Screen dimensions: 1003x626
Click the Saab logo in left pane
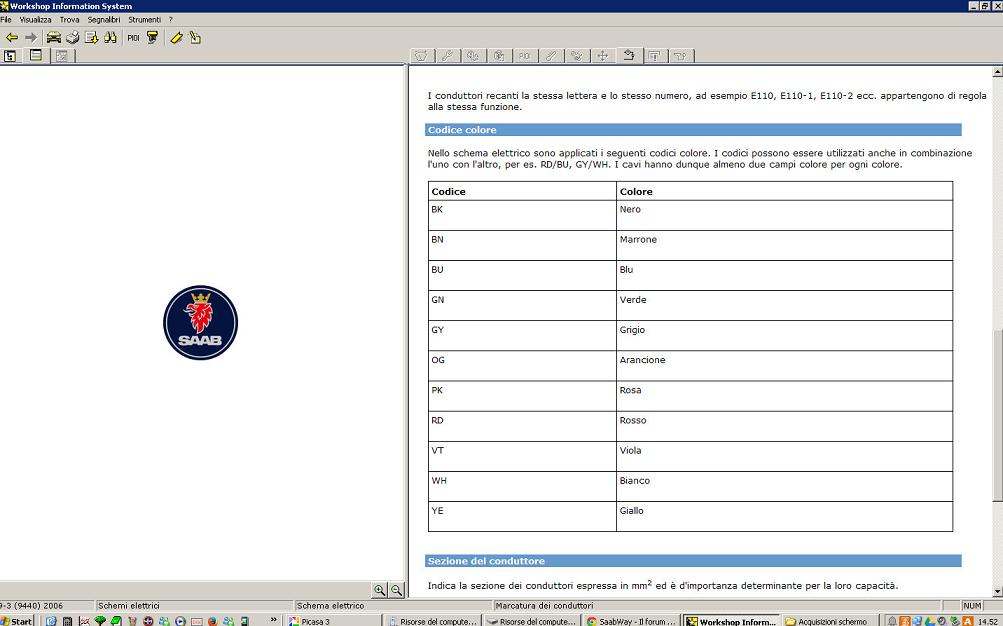200,322
